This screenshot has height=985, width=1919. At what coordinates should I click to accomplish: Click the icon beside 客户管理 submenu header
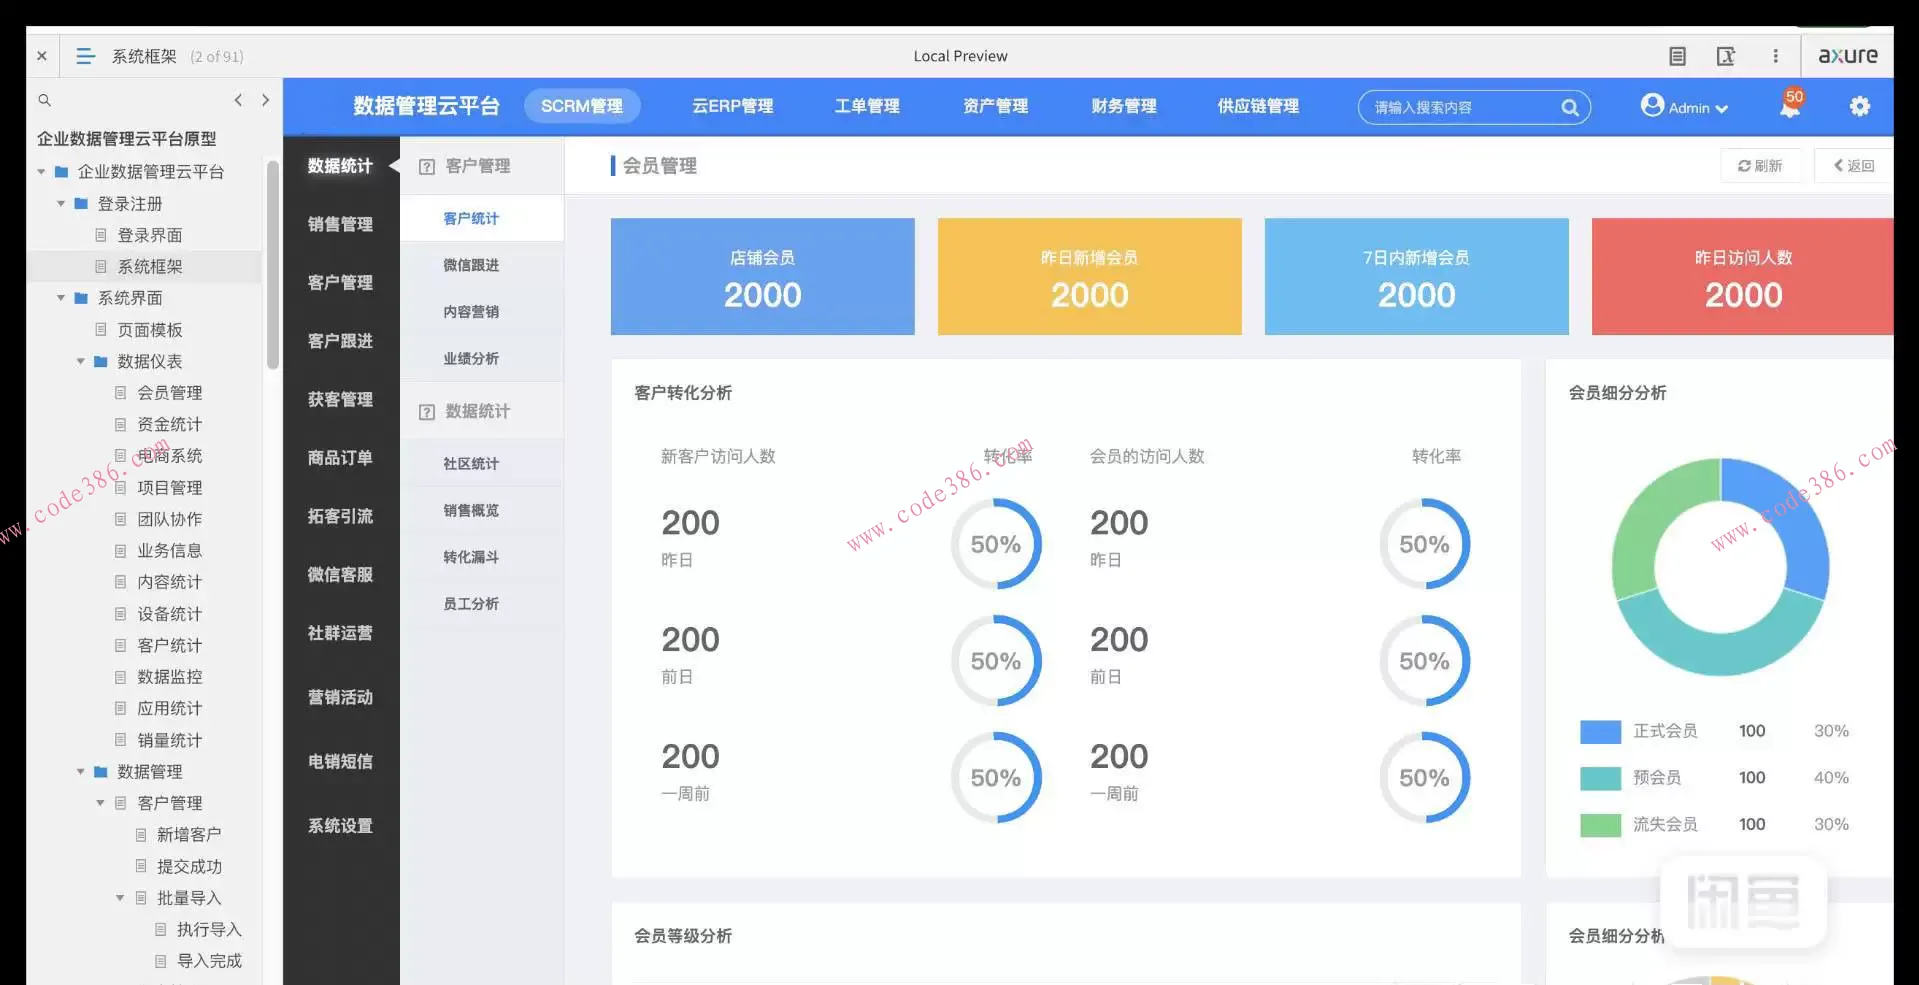coord(427,166)
